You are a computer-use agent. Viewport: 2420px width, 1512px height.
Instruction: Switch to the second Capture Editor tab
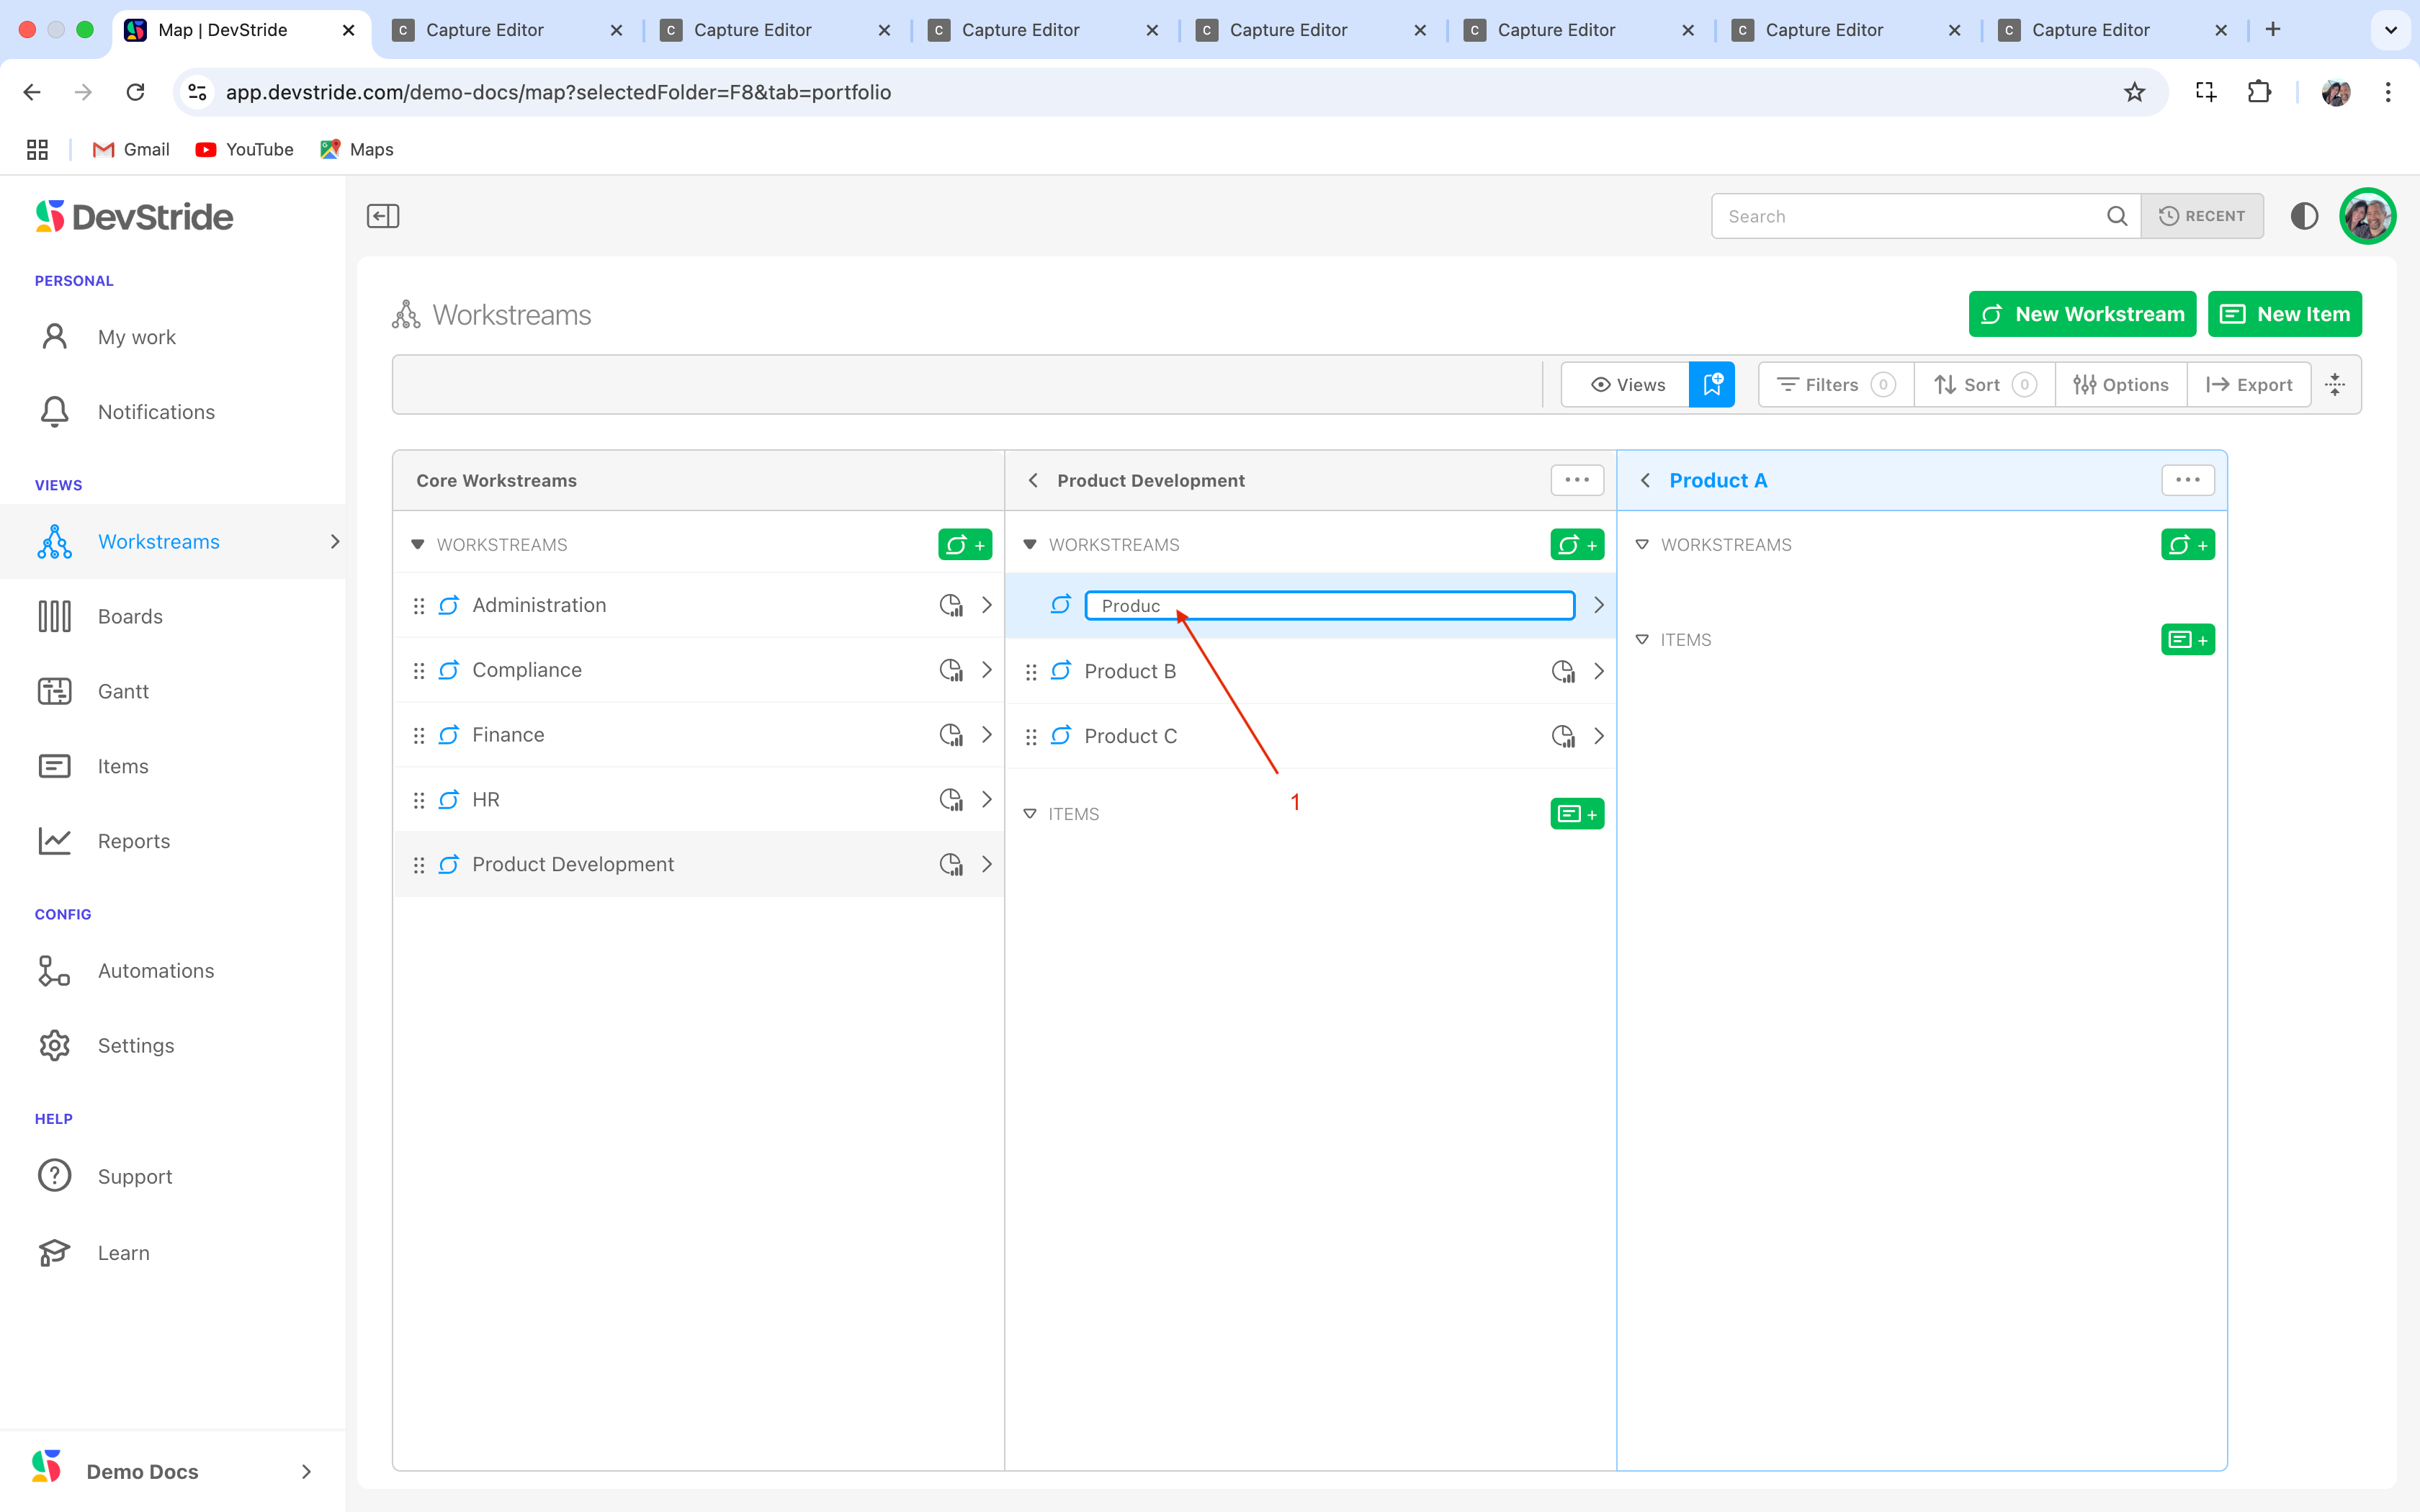click(752, 30)
